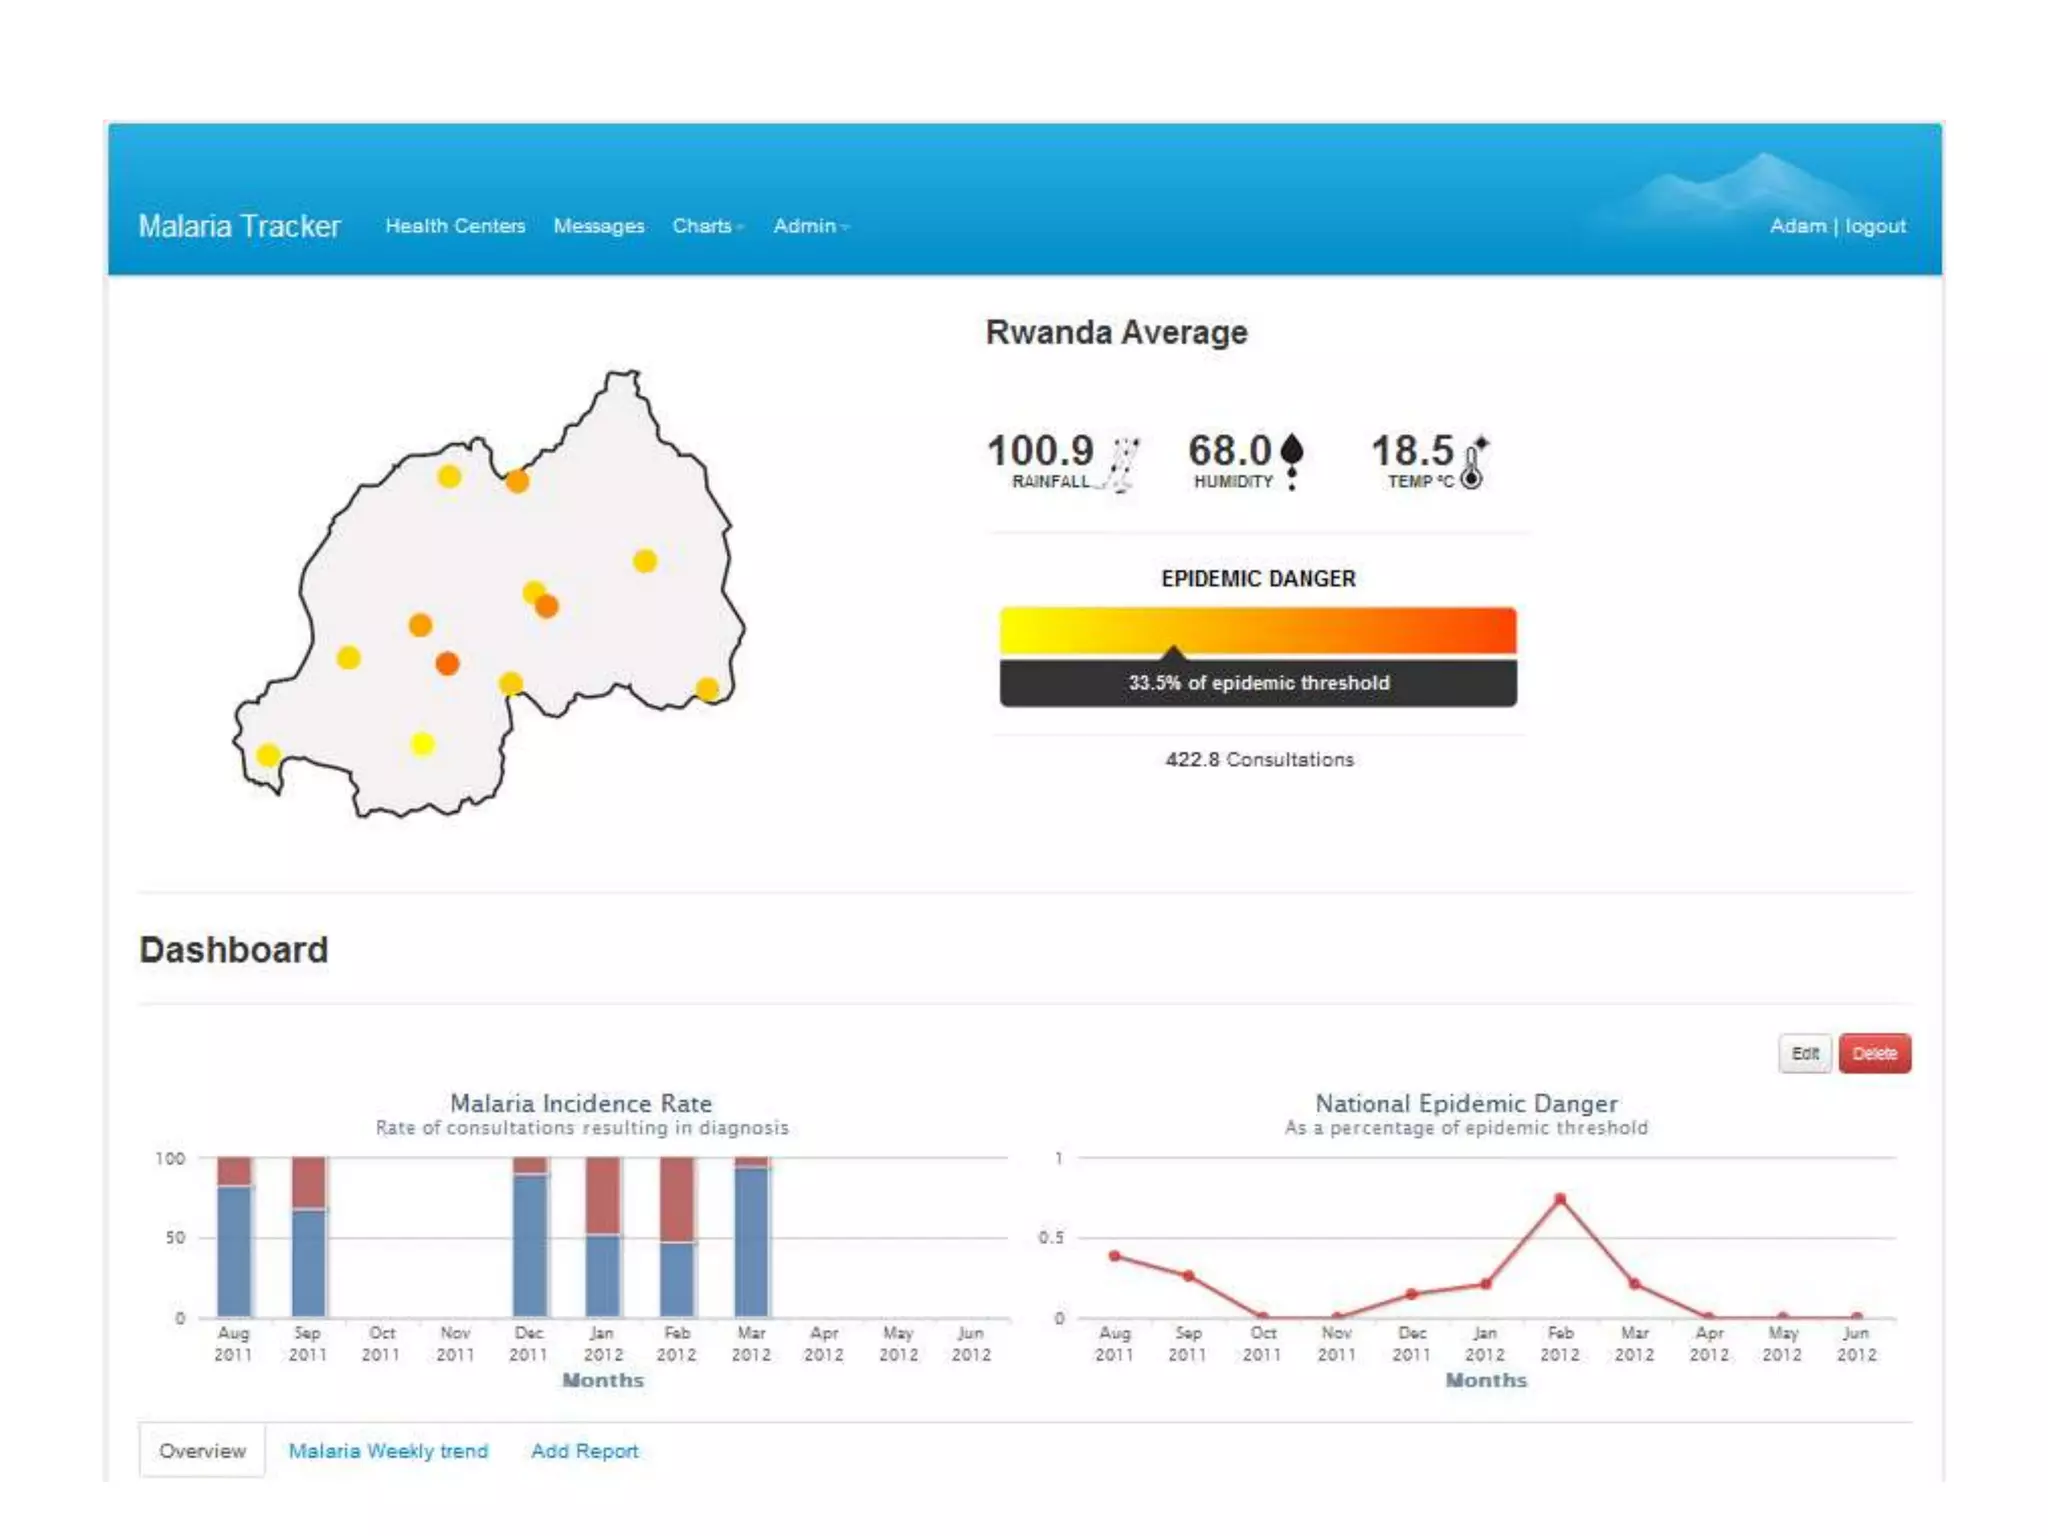Click the epidemic danger gradient bar

click(x=1257, y=630)
